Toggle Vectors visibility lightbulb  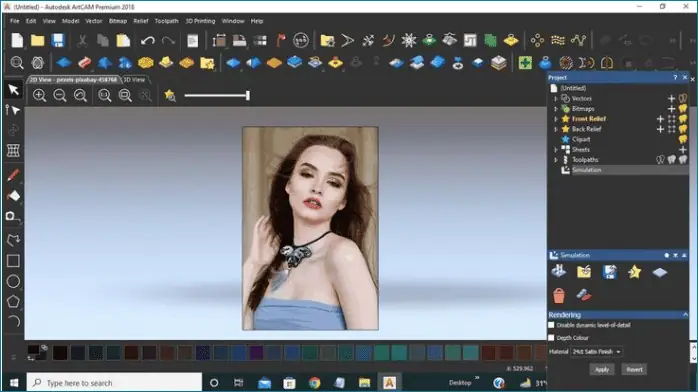click(683, 98)
